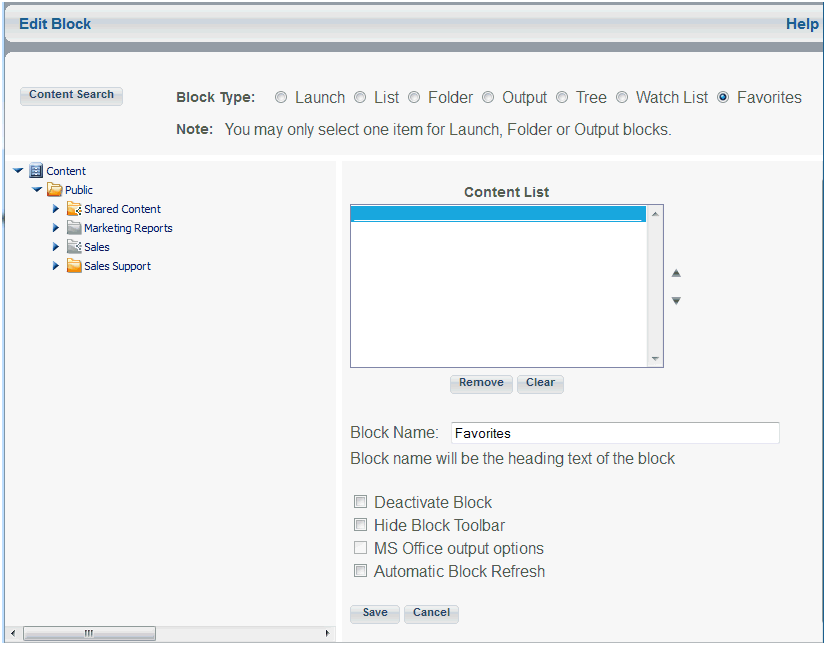Move selected item up in Content List

point(677,273)
